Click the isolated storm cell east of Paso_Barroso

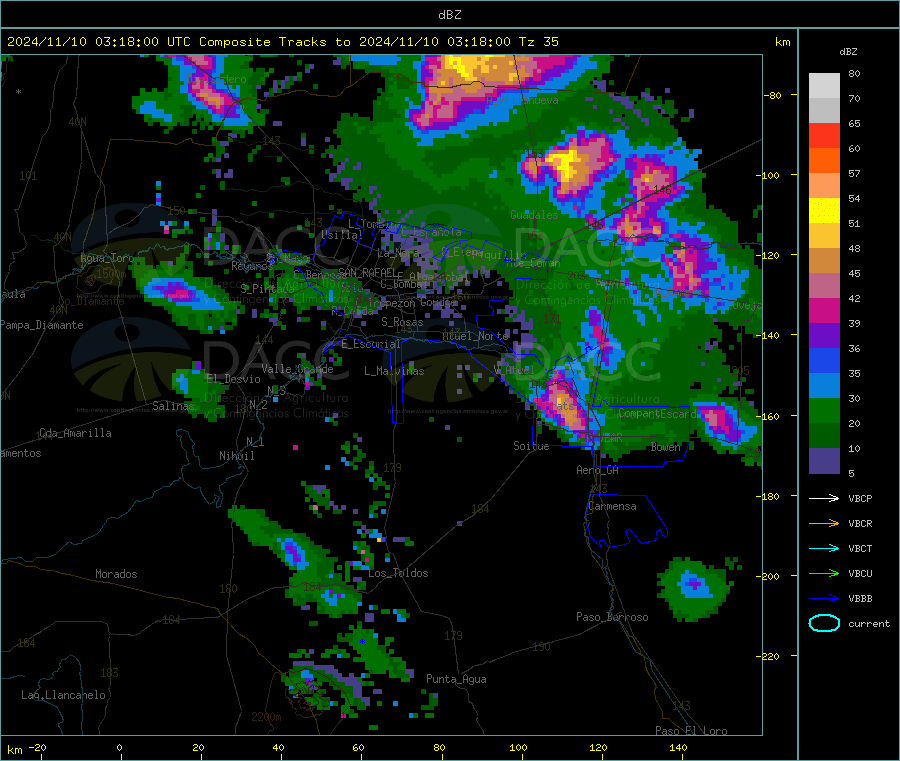(696, 588)
